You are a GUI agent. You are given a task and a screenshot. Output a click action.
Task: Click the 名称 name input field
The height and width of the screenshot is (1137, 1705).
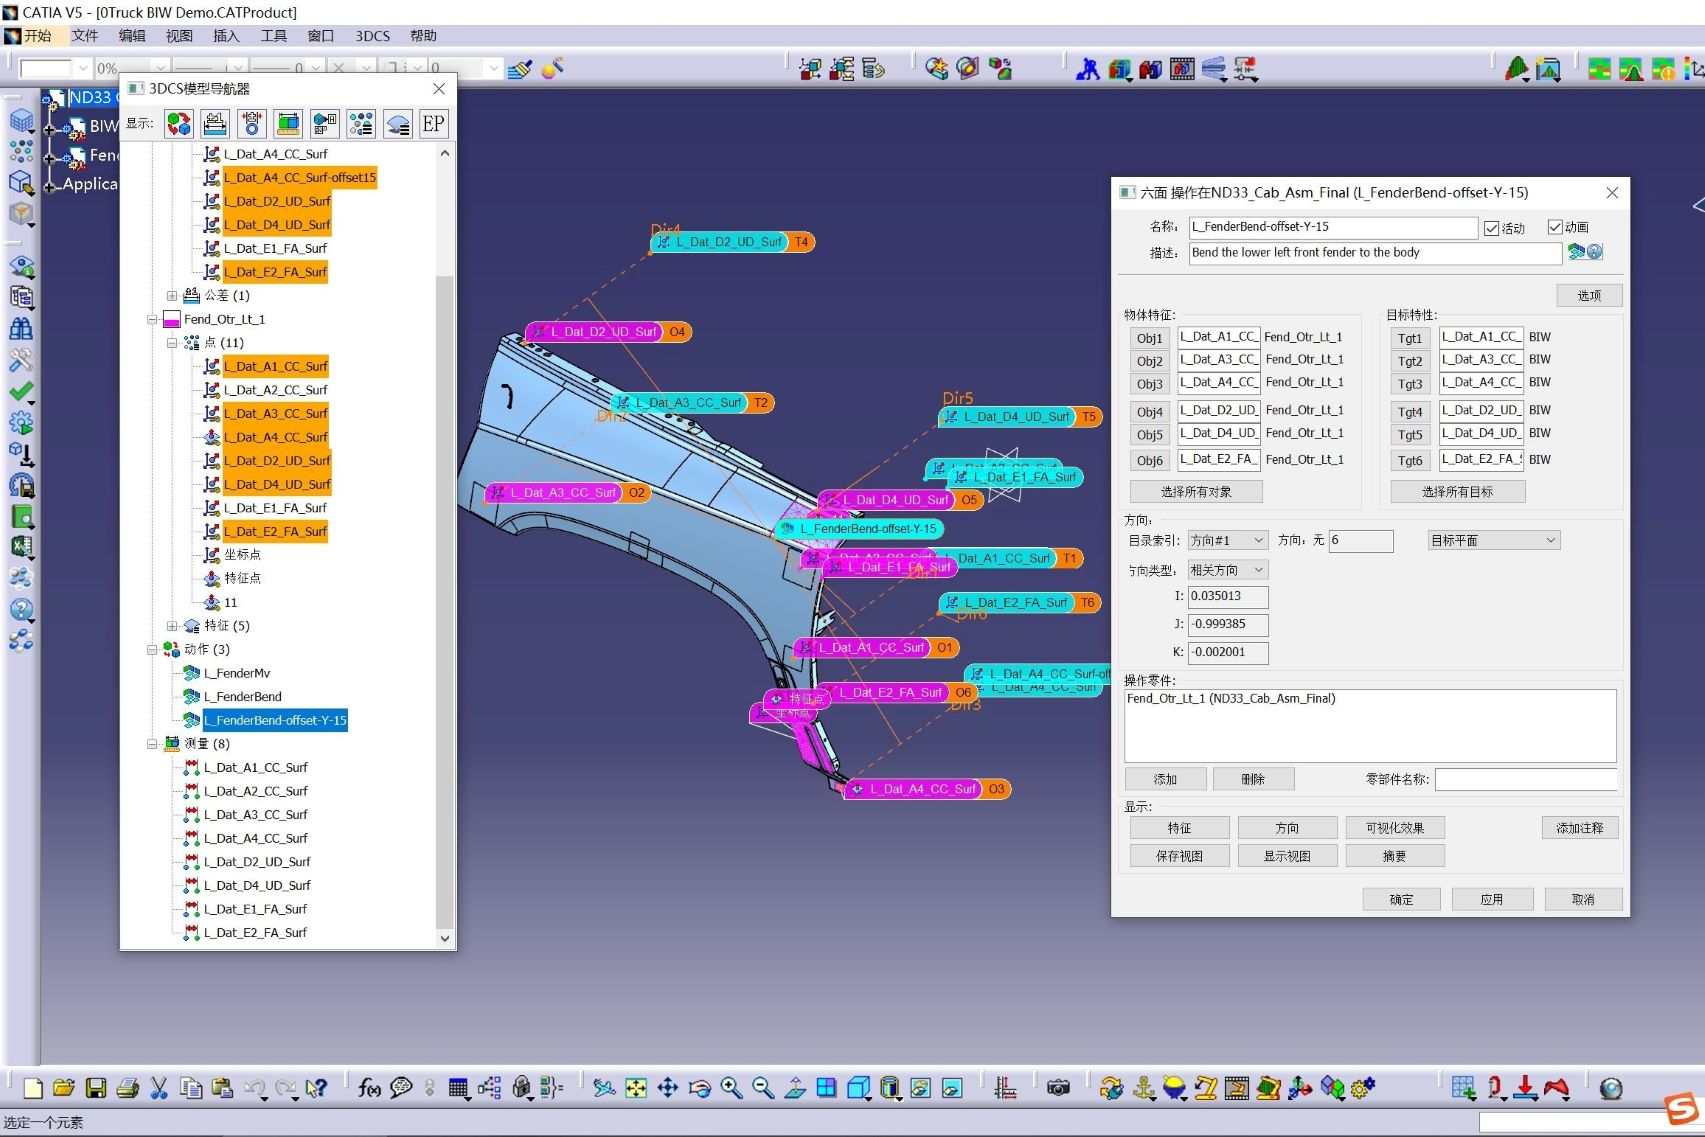click(x=1333, y=227)
